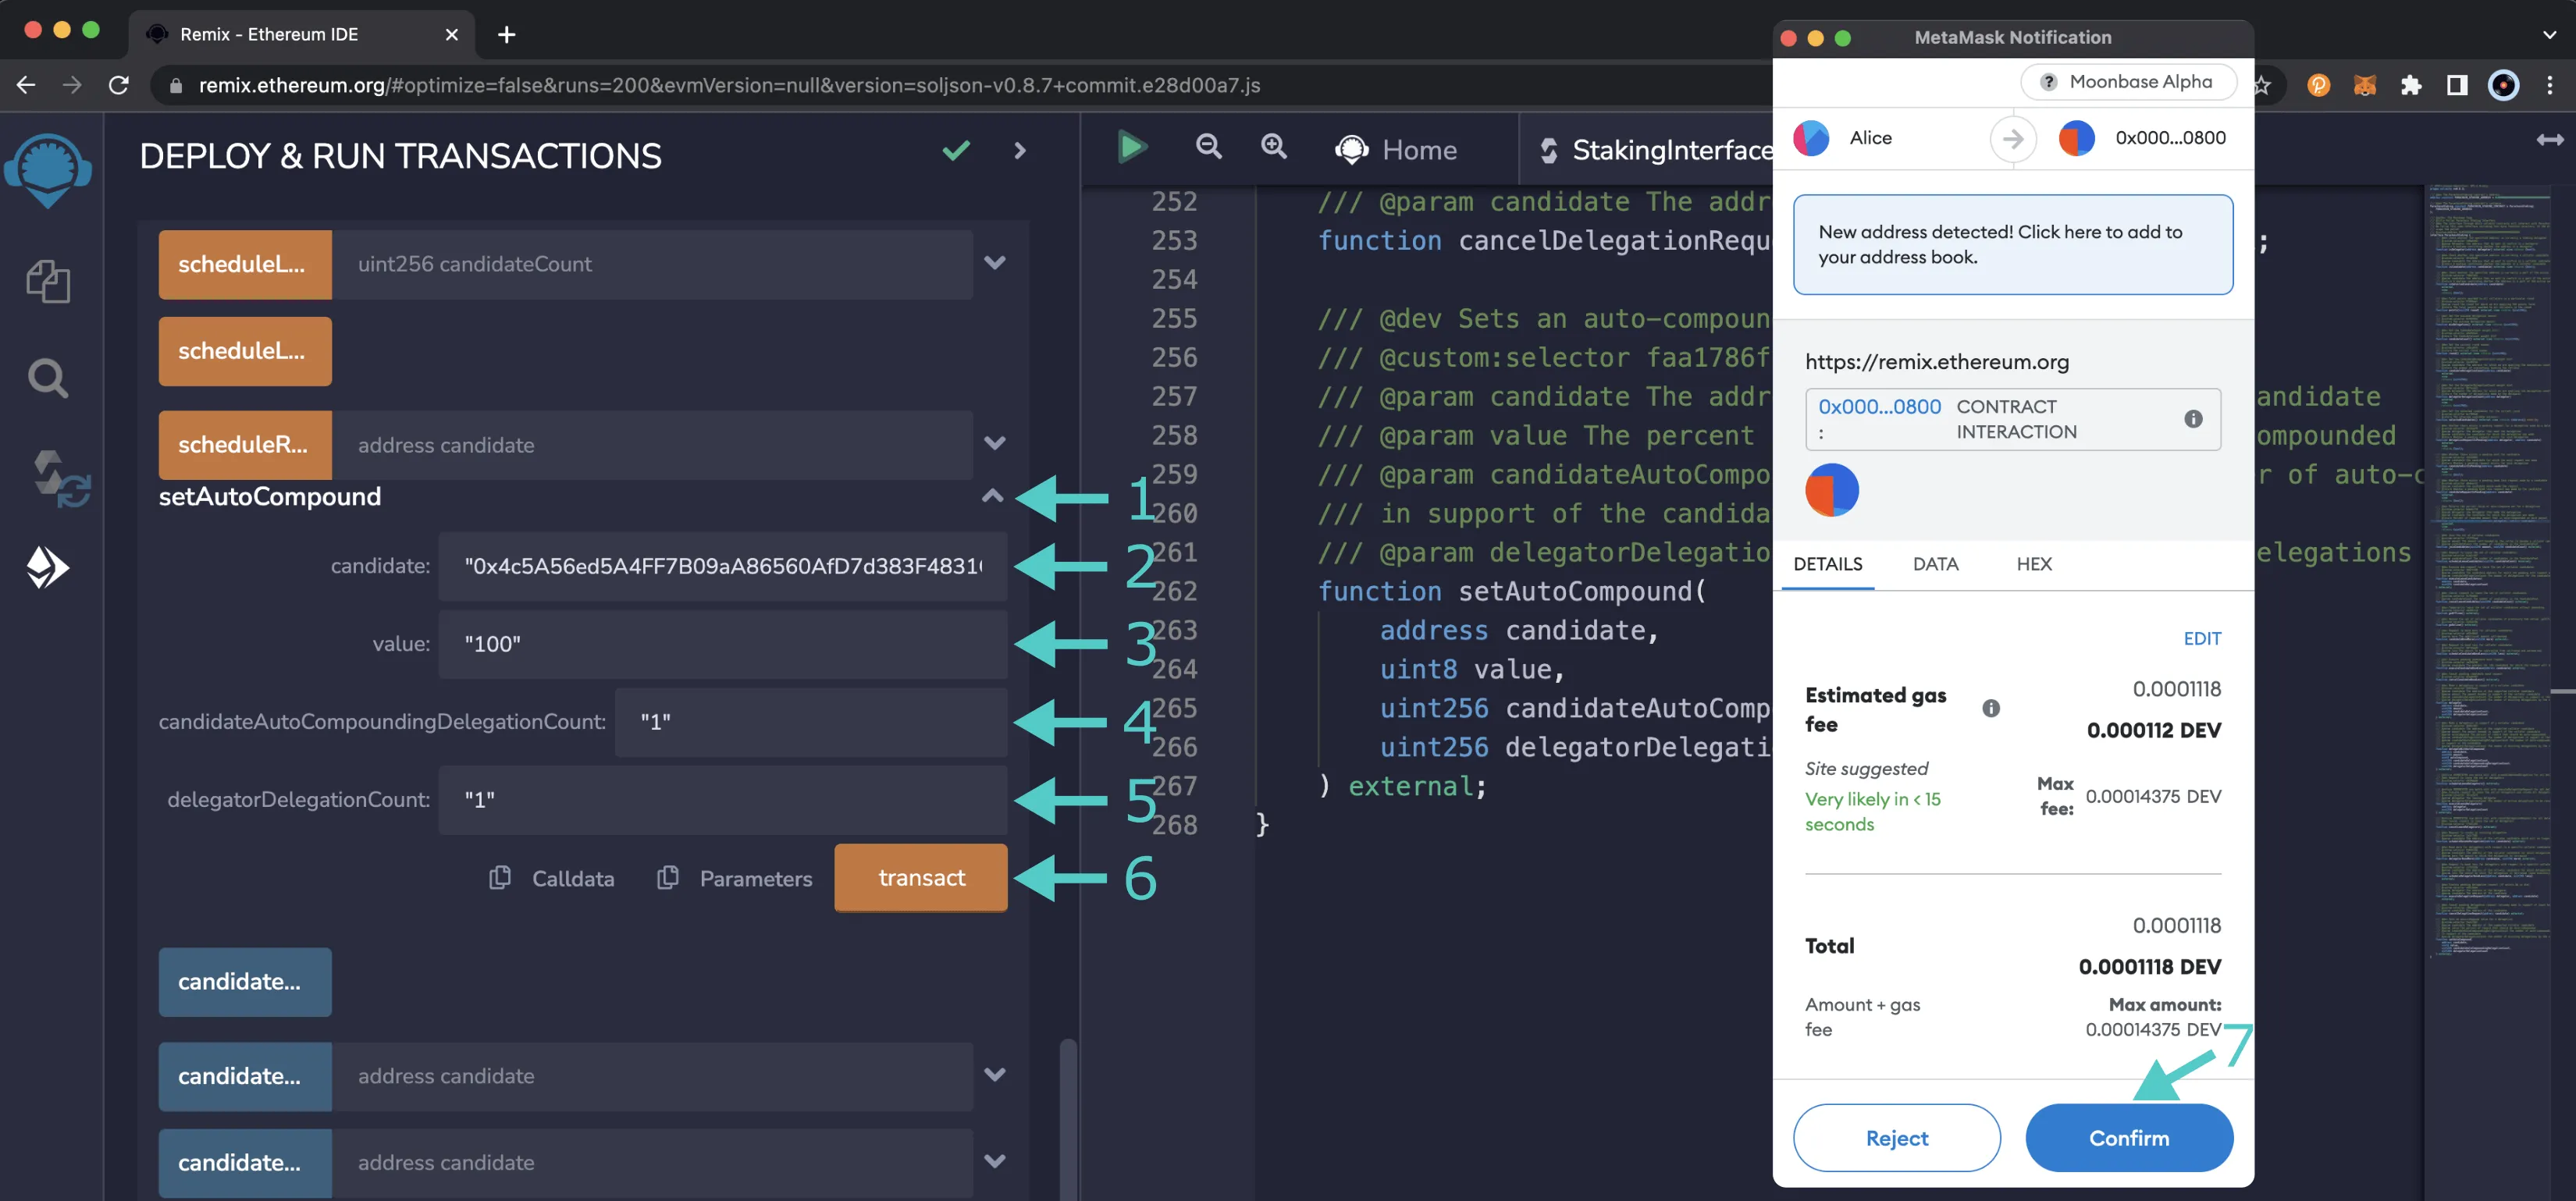This screenshot has height=1201, width=2576.
Task: Zoom out the editor font
Action: pos(1208,147)
